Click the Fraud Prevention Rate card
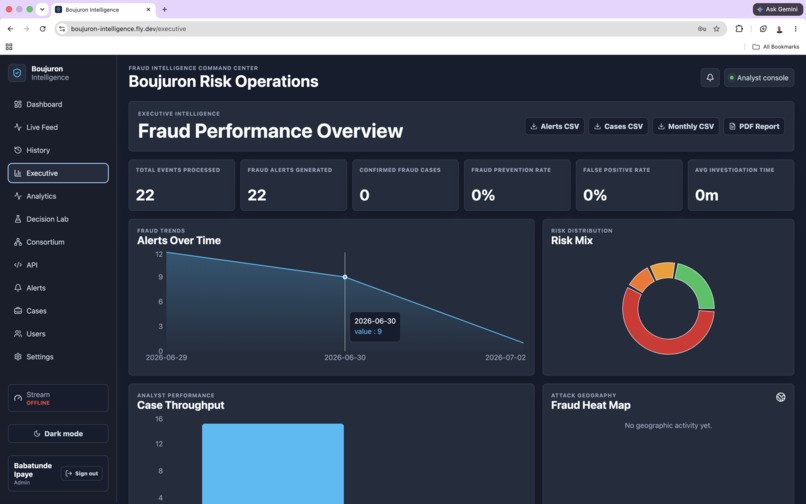 [x=517, y=185]
